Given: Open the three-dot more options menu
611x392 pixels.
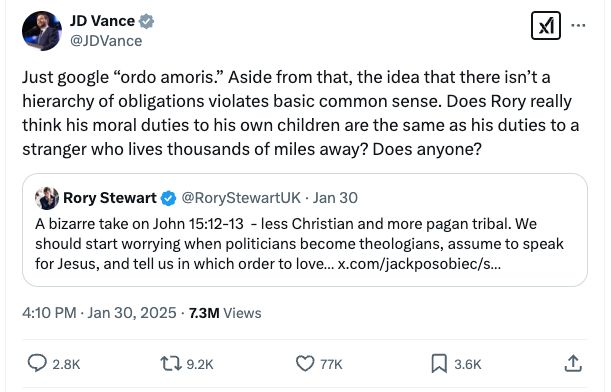Looking at the screenshot, I should pos(578,25).
